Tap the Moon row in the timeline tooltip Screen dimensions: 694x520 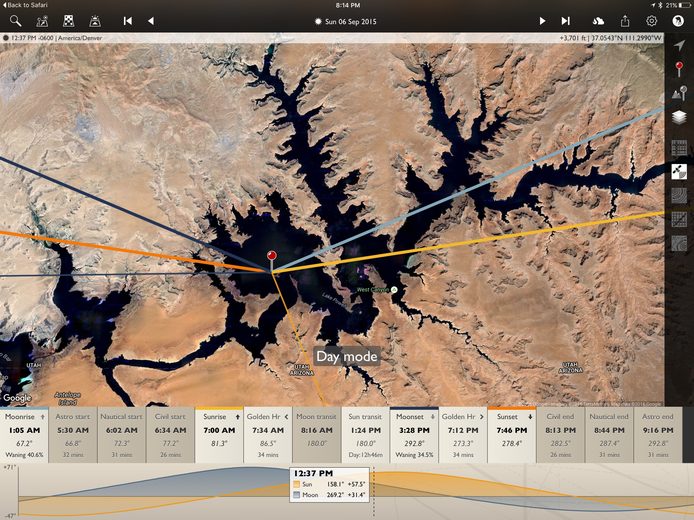pyautogui.click(x=329, y=495)
